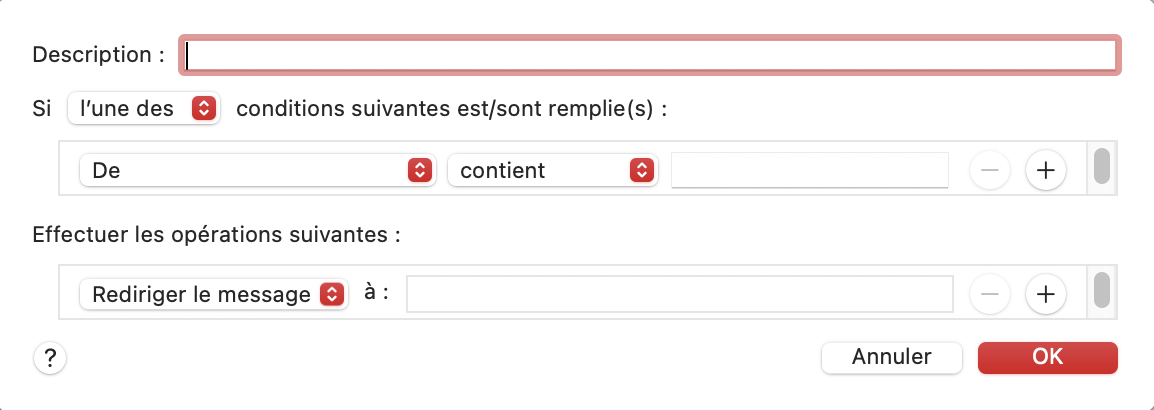
Task: Click the red chevron on the "contient" popup
Action: coord(640,170)
